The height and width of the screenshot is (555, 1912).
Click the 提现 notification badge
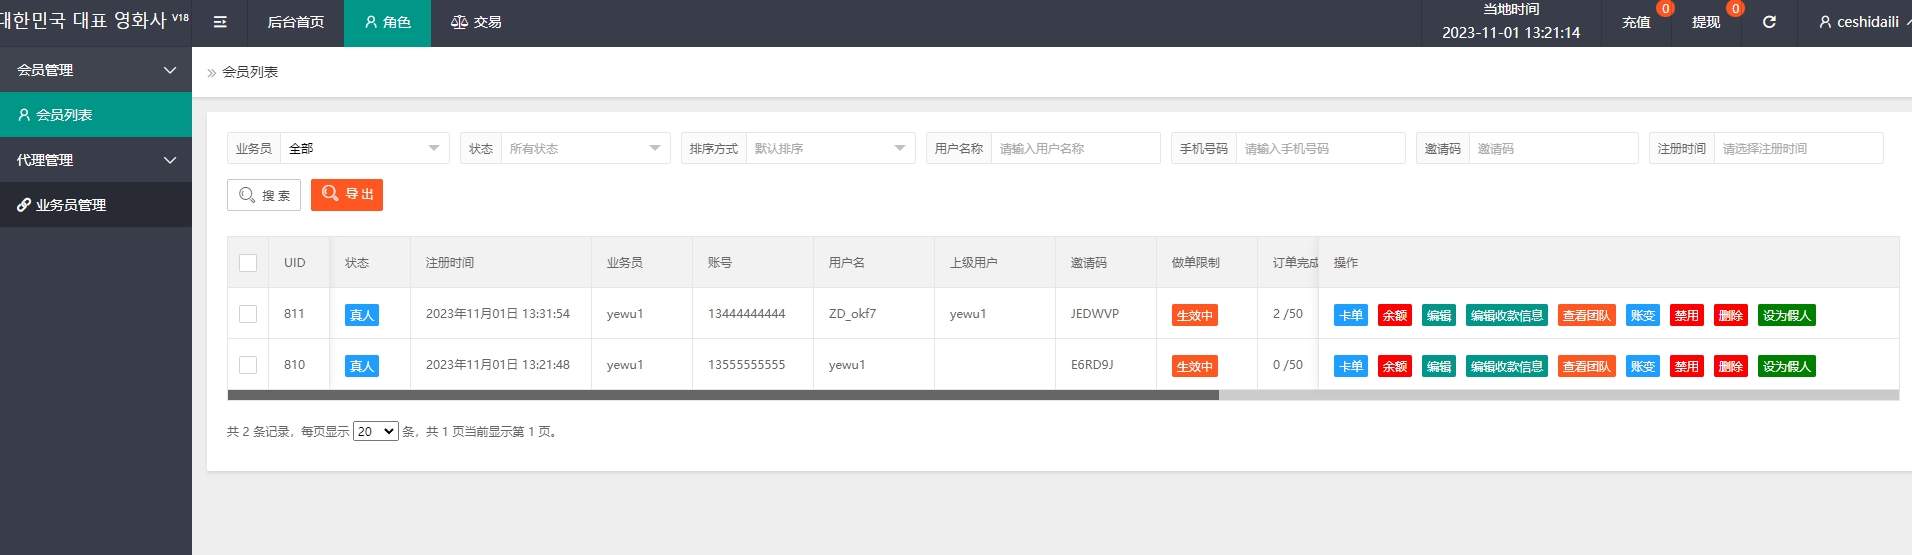coord(1735,9)
